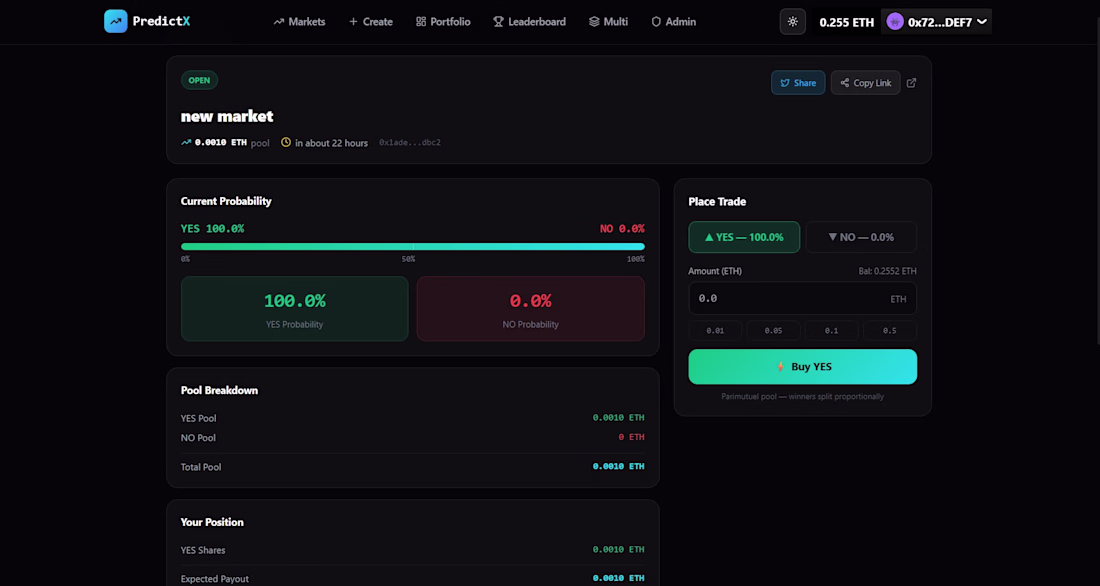This screenshot has height=586, width=1100.
Task: Set the amount with the 0.05 preset
Action: click(x=773, y=331)
